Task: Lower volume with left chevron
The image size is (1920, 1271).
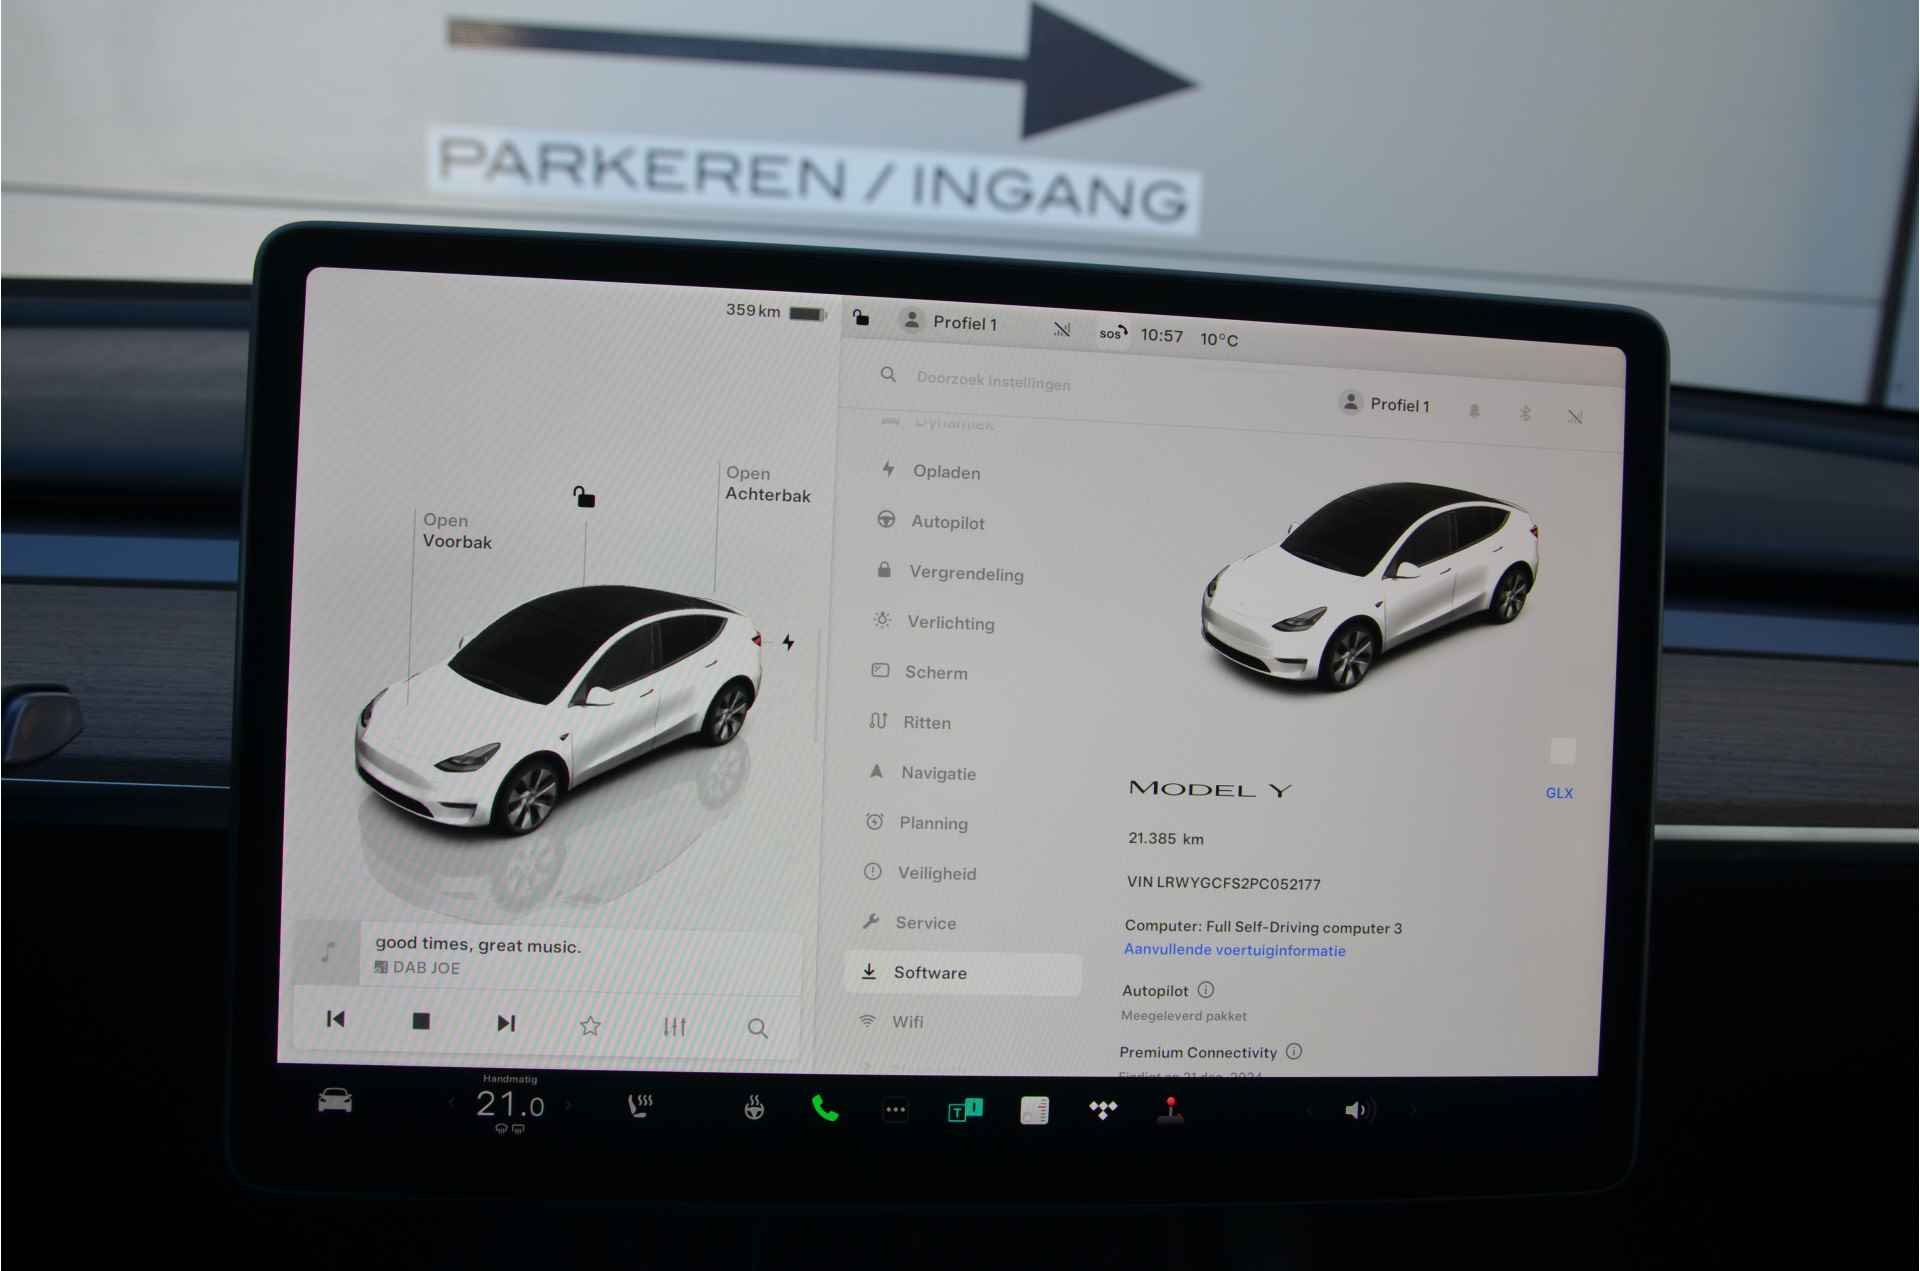Action: click(1307, 1110)
